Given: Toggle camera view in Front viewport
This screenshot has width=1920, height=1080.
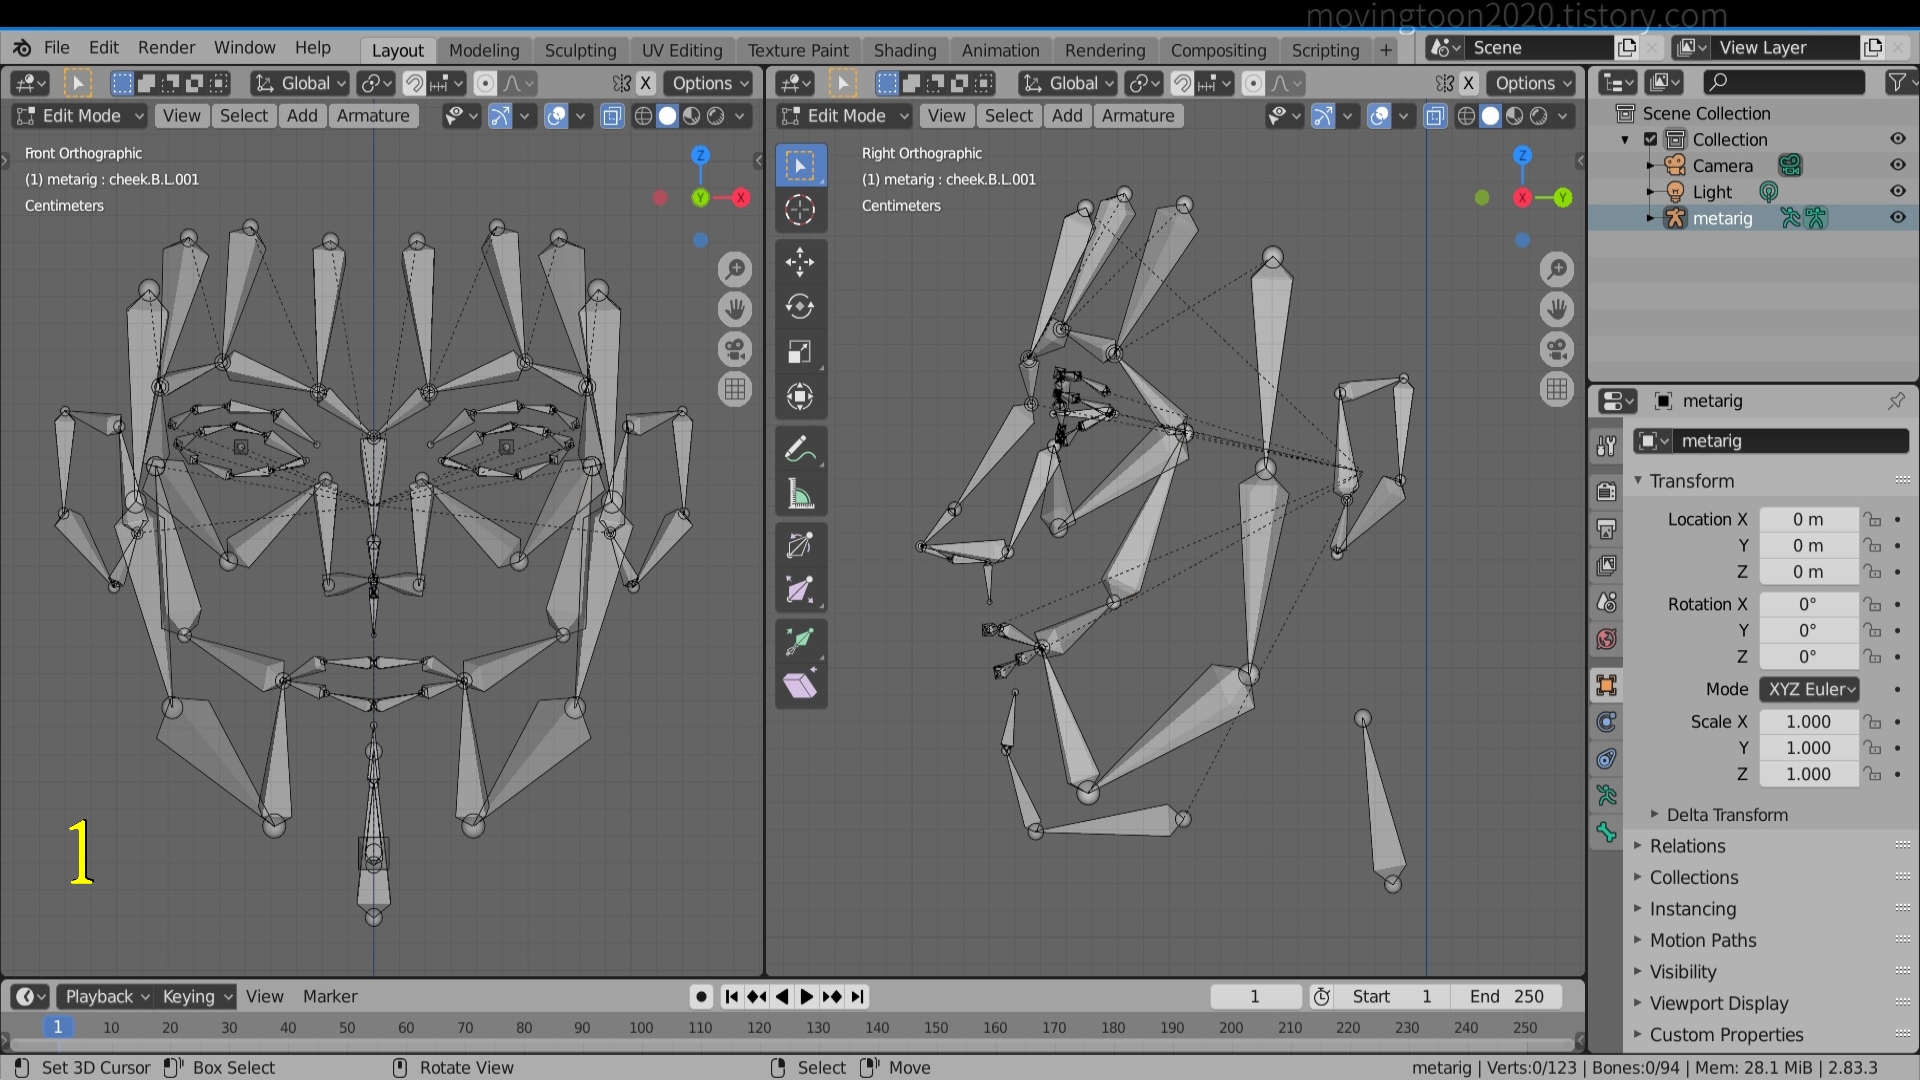Looking at the screenshot, I should click(x=735, y=349).
